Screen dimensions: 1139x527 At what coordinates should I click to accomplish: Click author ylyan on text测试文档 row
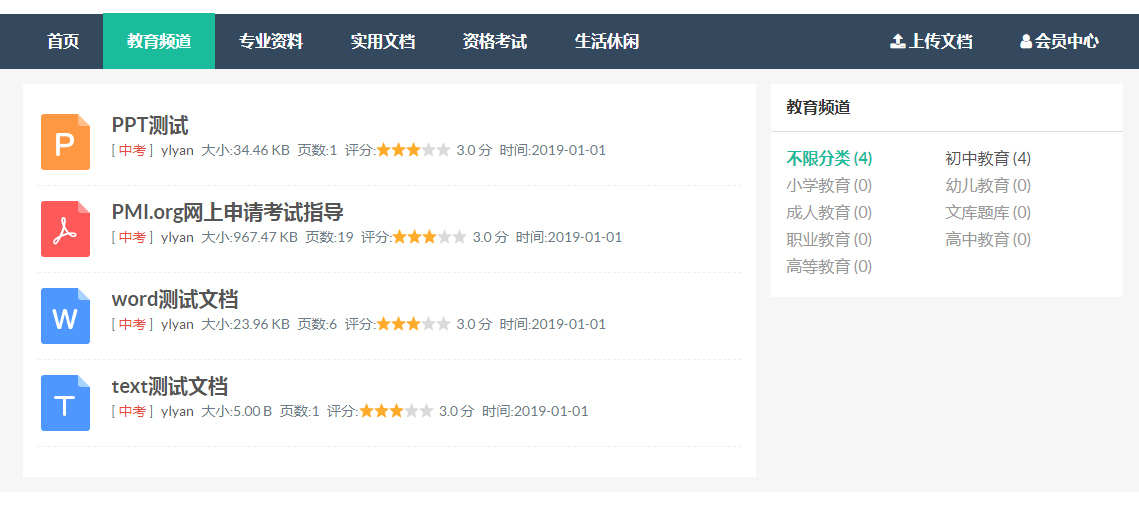click(x=177, y=411)
